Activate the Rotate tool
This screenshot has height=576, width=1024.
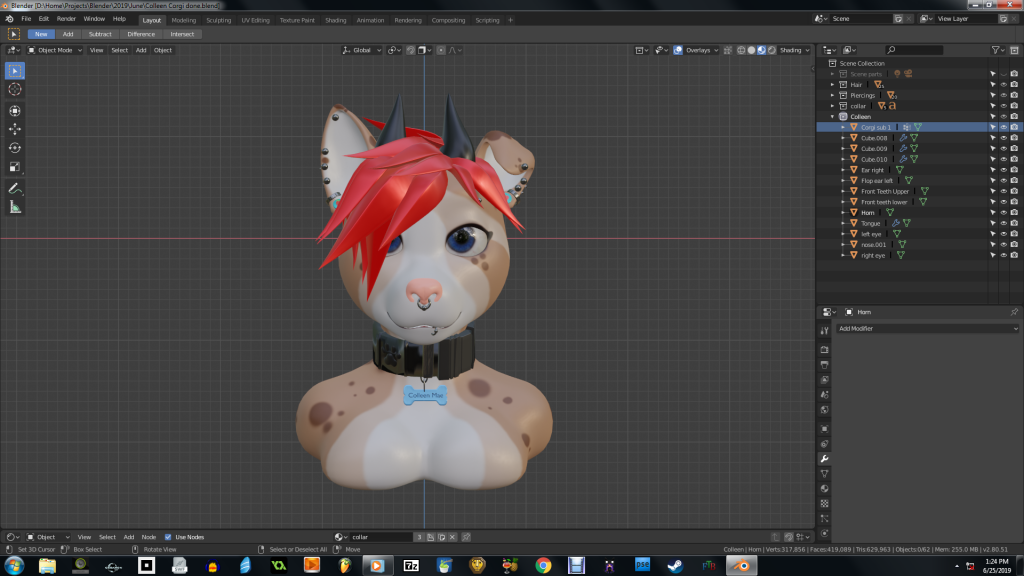coord(15,148)
